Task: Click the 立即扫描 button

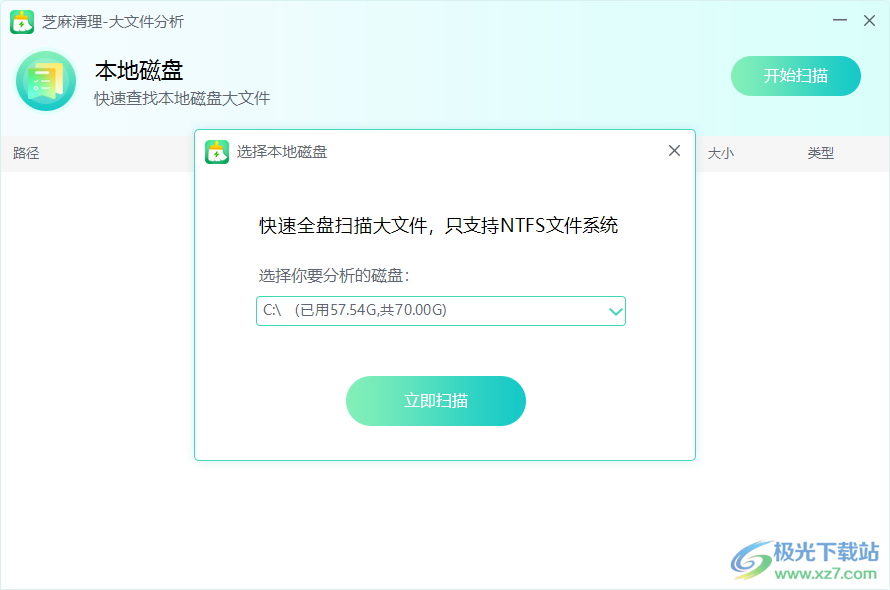Action: [x=436, y=401]
